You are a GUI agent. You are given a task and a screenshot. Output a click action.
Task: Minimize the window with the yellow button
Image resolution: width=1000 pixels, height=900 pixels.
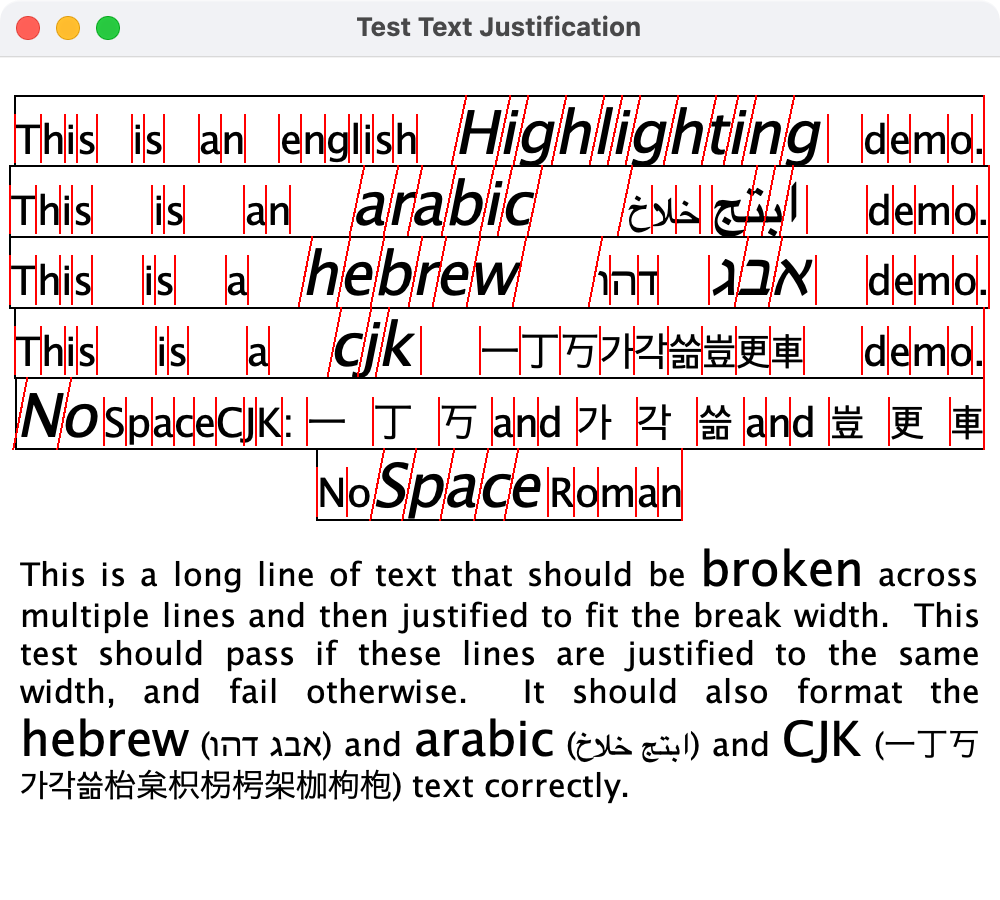68,28
